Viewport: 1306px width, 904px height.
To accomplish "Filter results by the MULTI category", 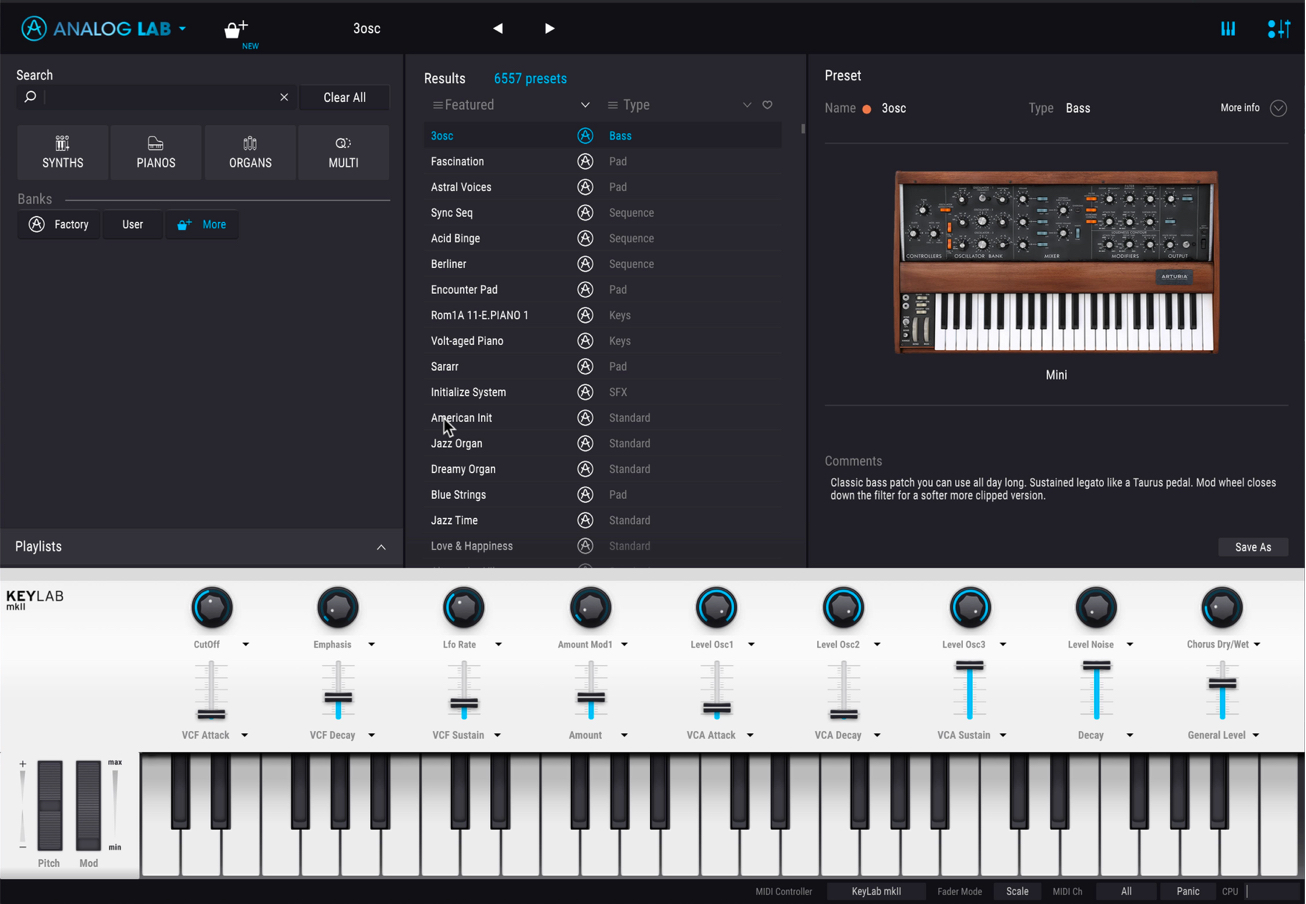I will [x=344, y=152].
